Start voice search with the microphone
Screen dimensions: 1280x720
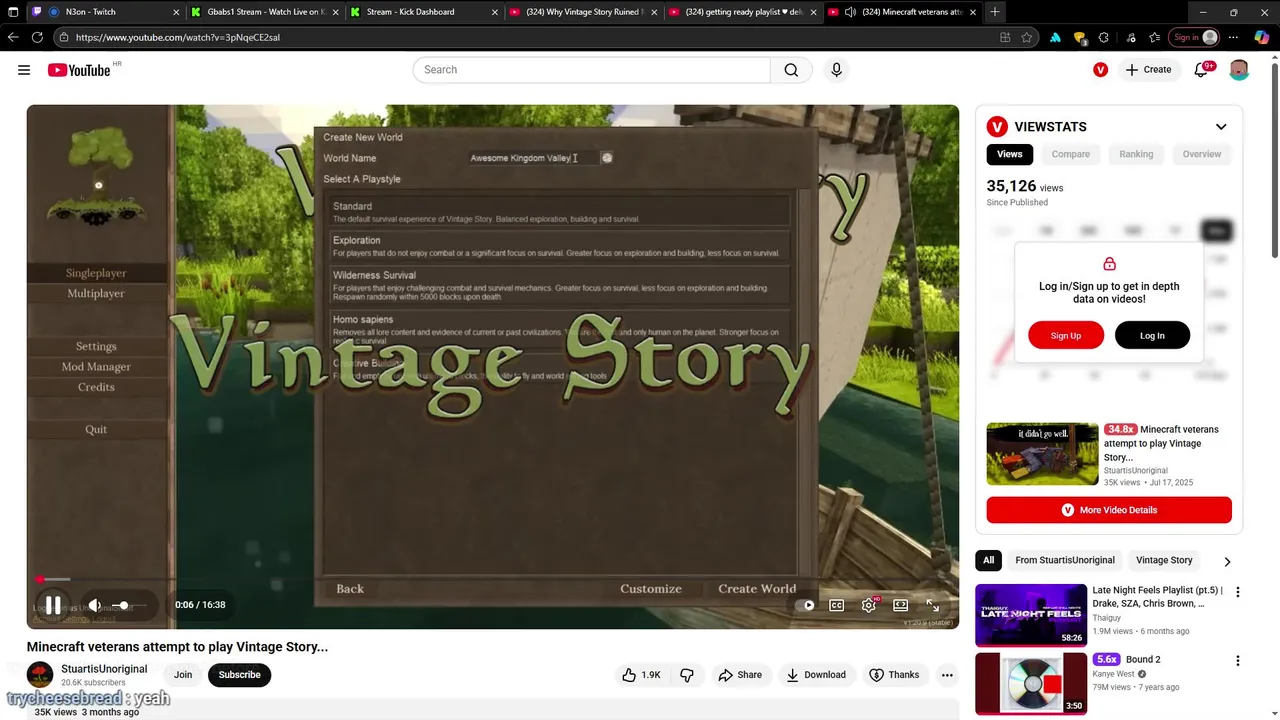point(837,70)
